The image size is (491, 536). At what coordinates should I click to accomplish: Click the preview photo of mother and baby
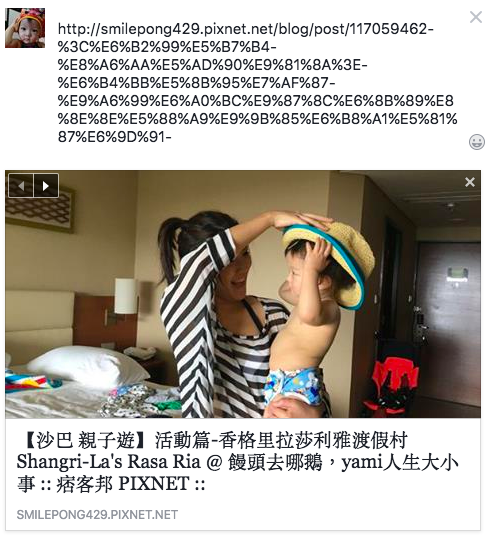pos(243,294)
